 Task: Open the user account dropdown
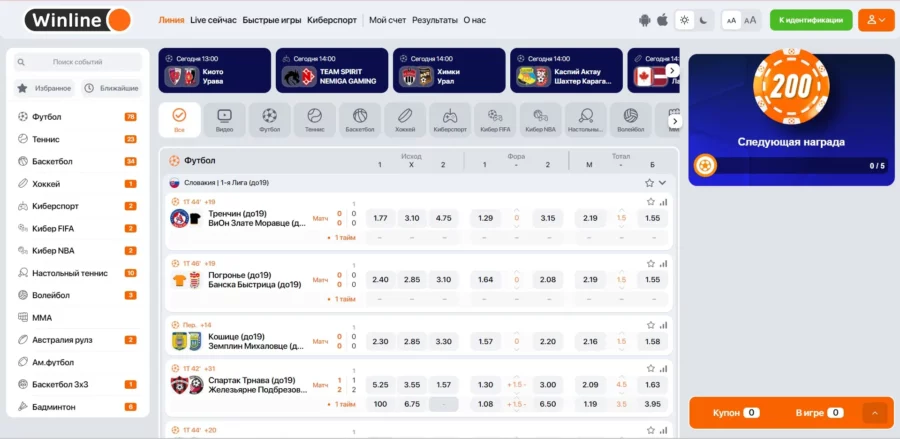tap(875, 20)
